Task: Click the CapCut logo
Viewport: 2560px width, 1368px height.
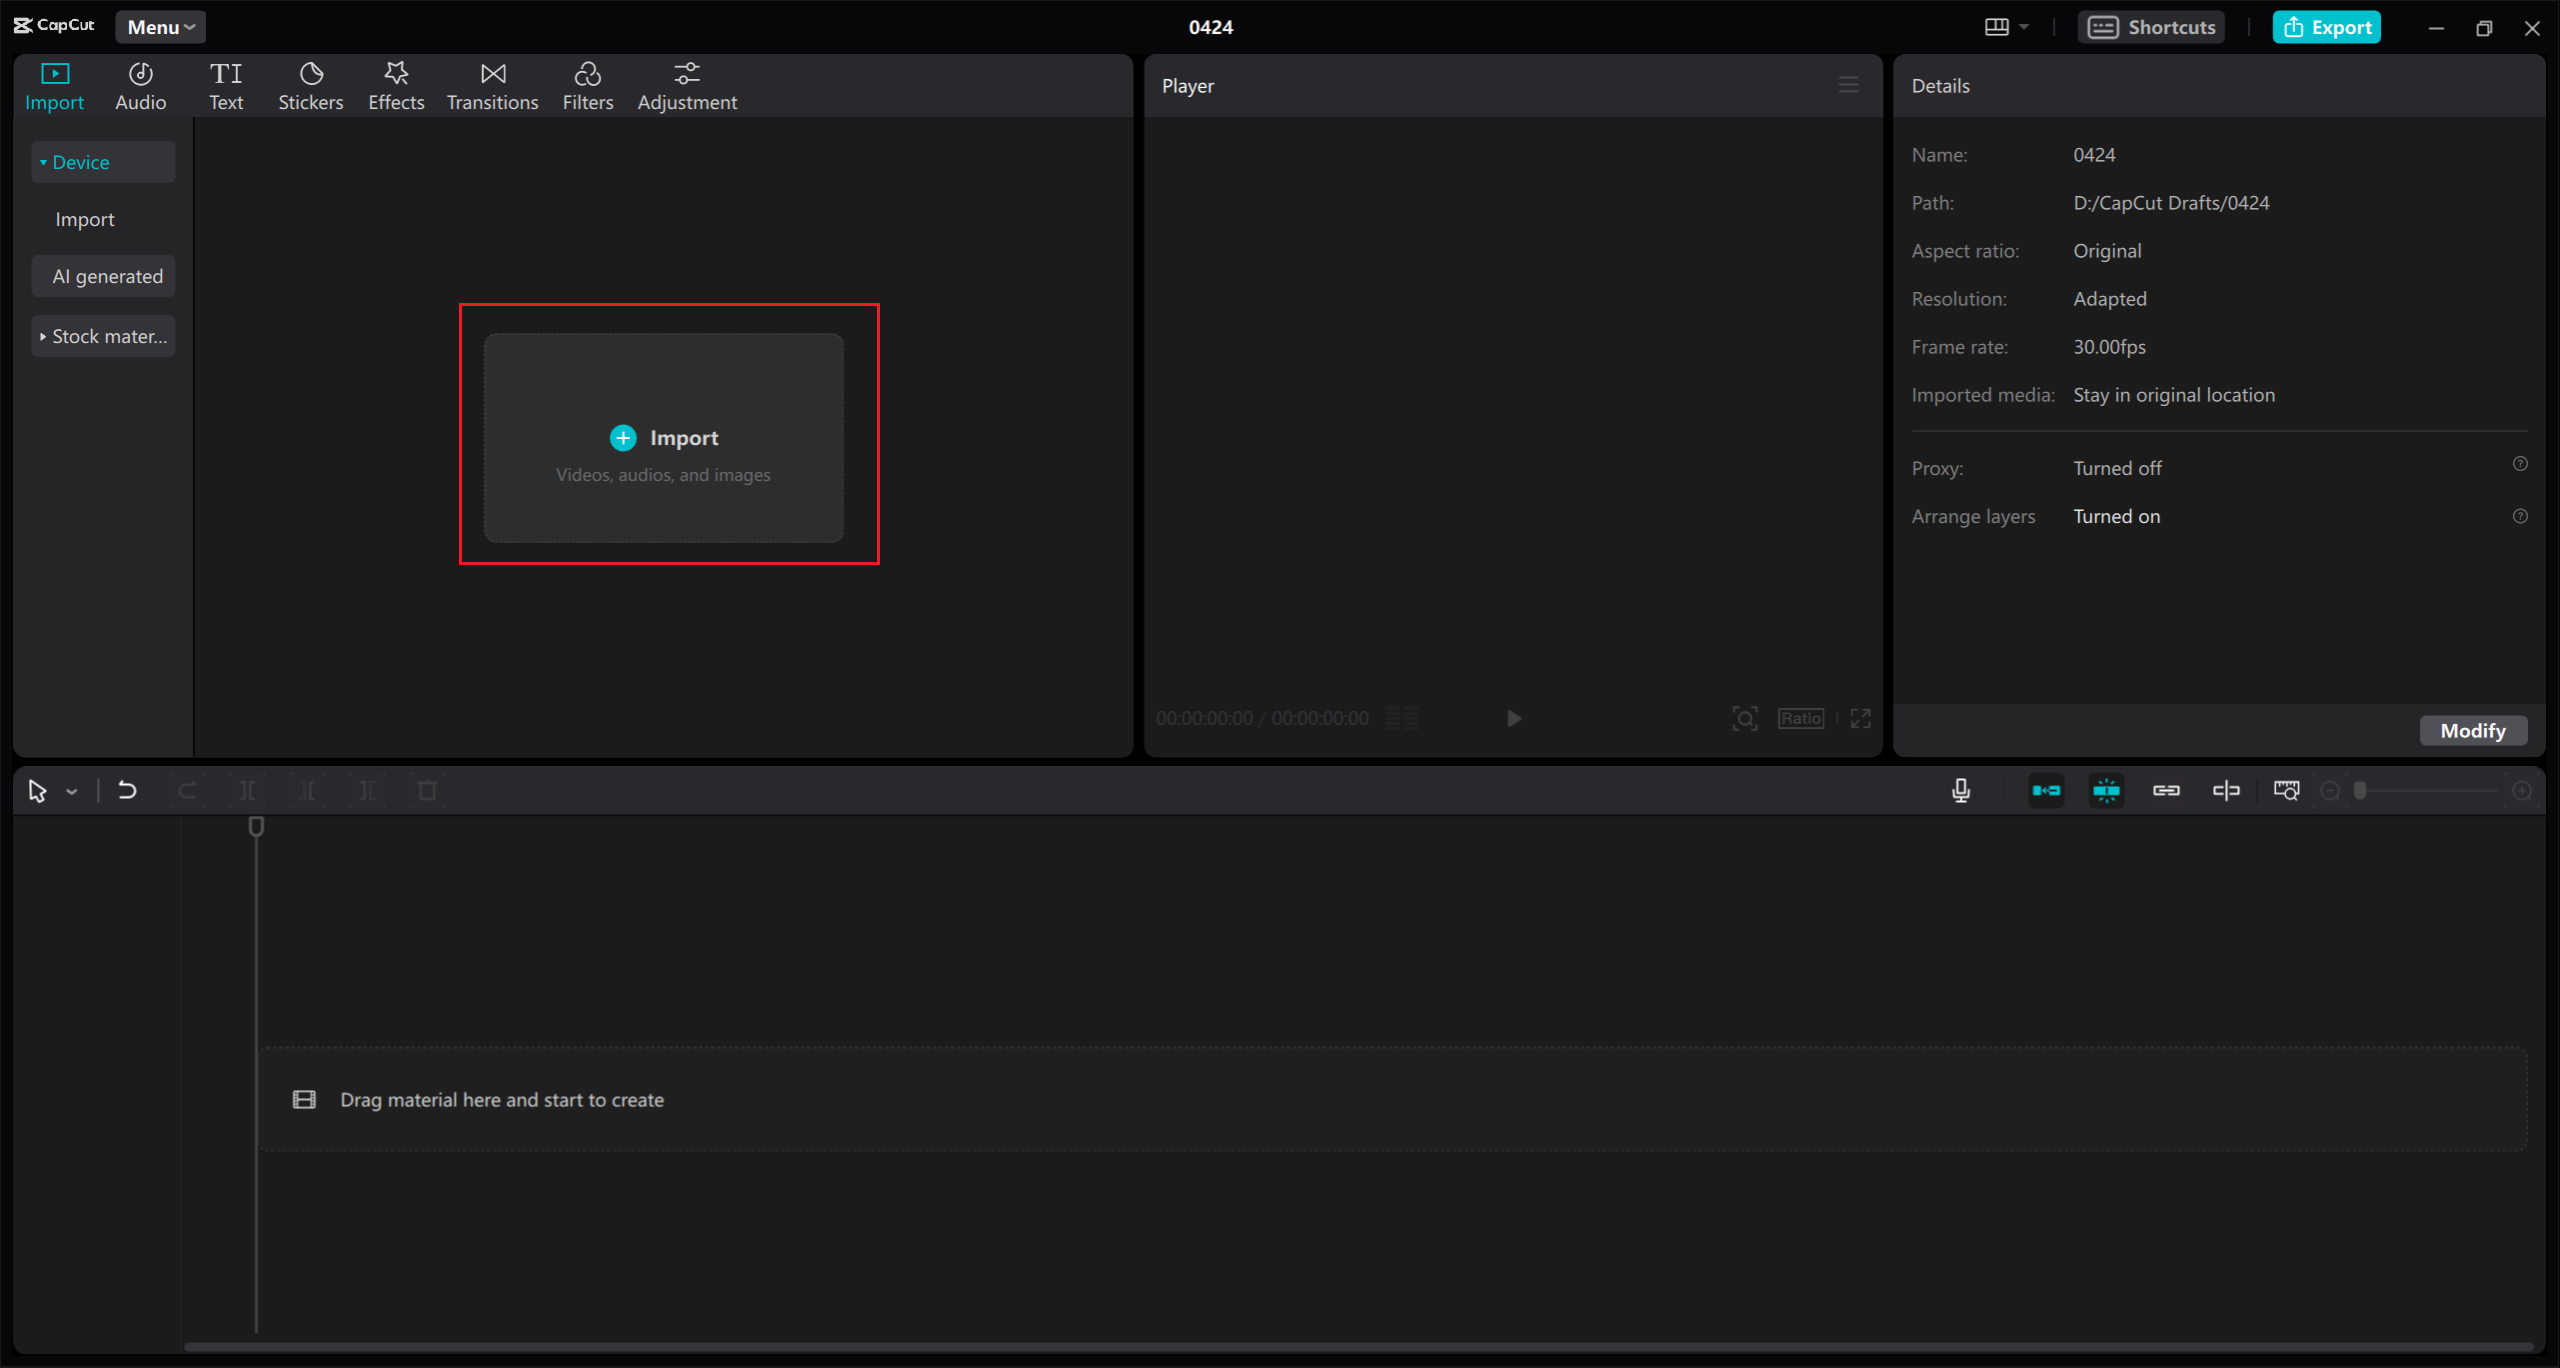Action: tap(54, 25)
